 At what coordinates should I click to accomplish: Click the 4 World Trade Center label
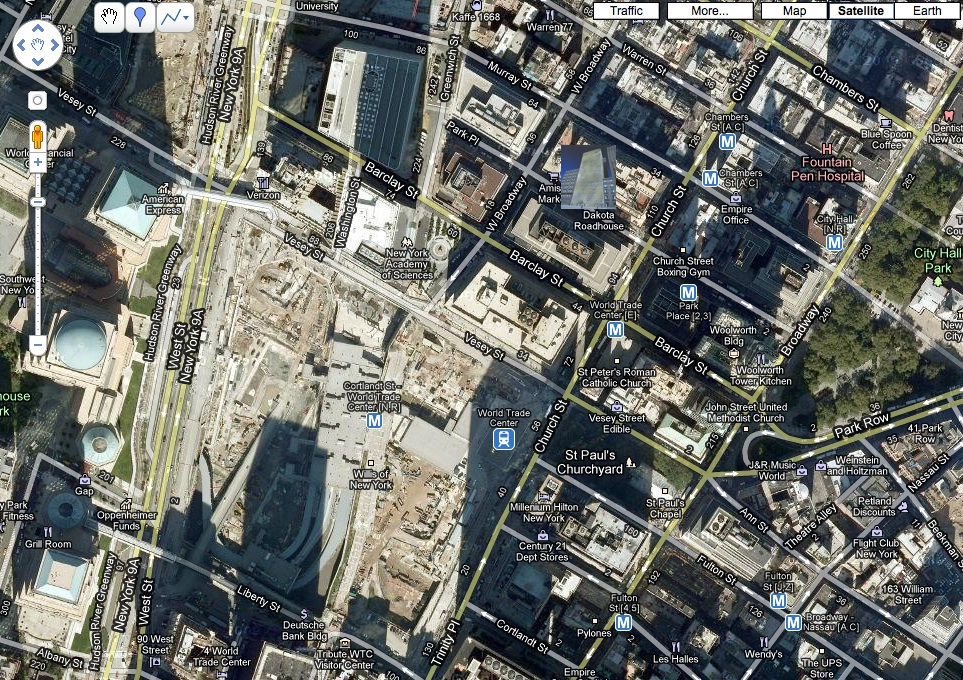coord(222,656)
